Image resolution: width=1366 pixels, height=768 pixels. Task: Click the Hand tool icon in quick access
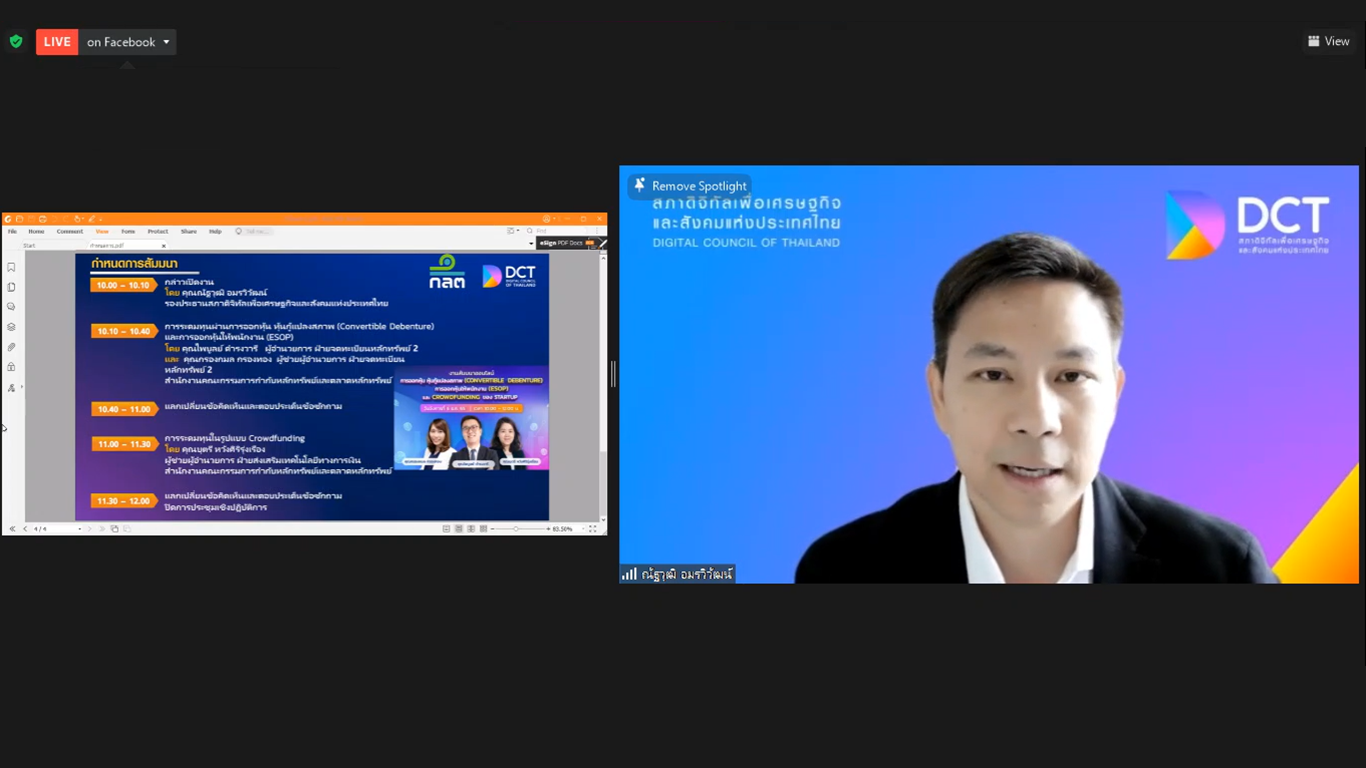coord(77,219)
